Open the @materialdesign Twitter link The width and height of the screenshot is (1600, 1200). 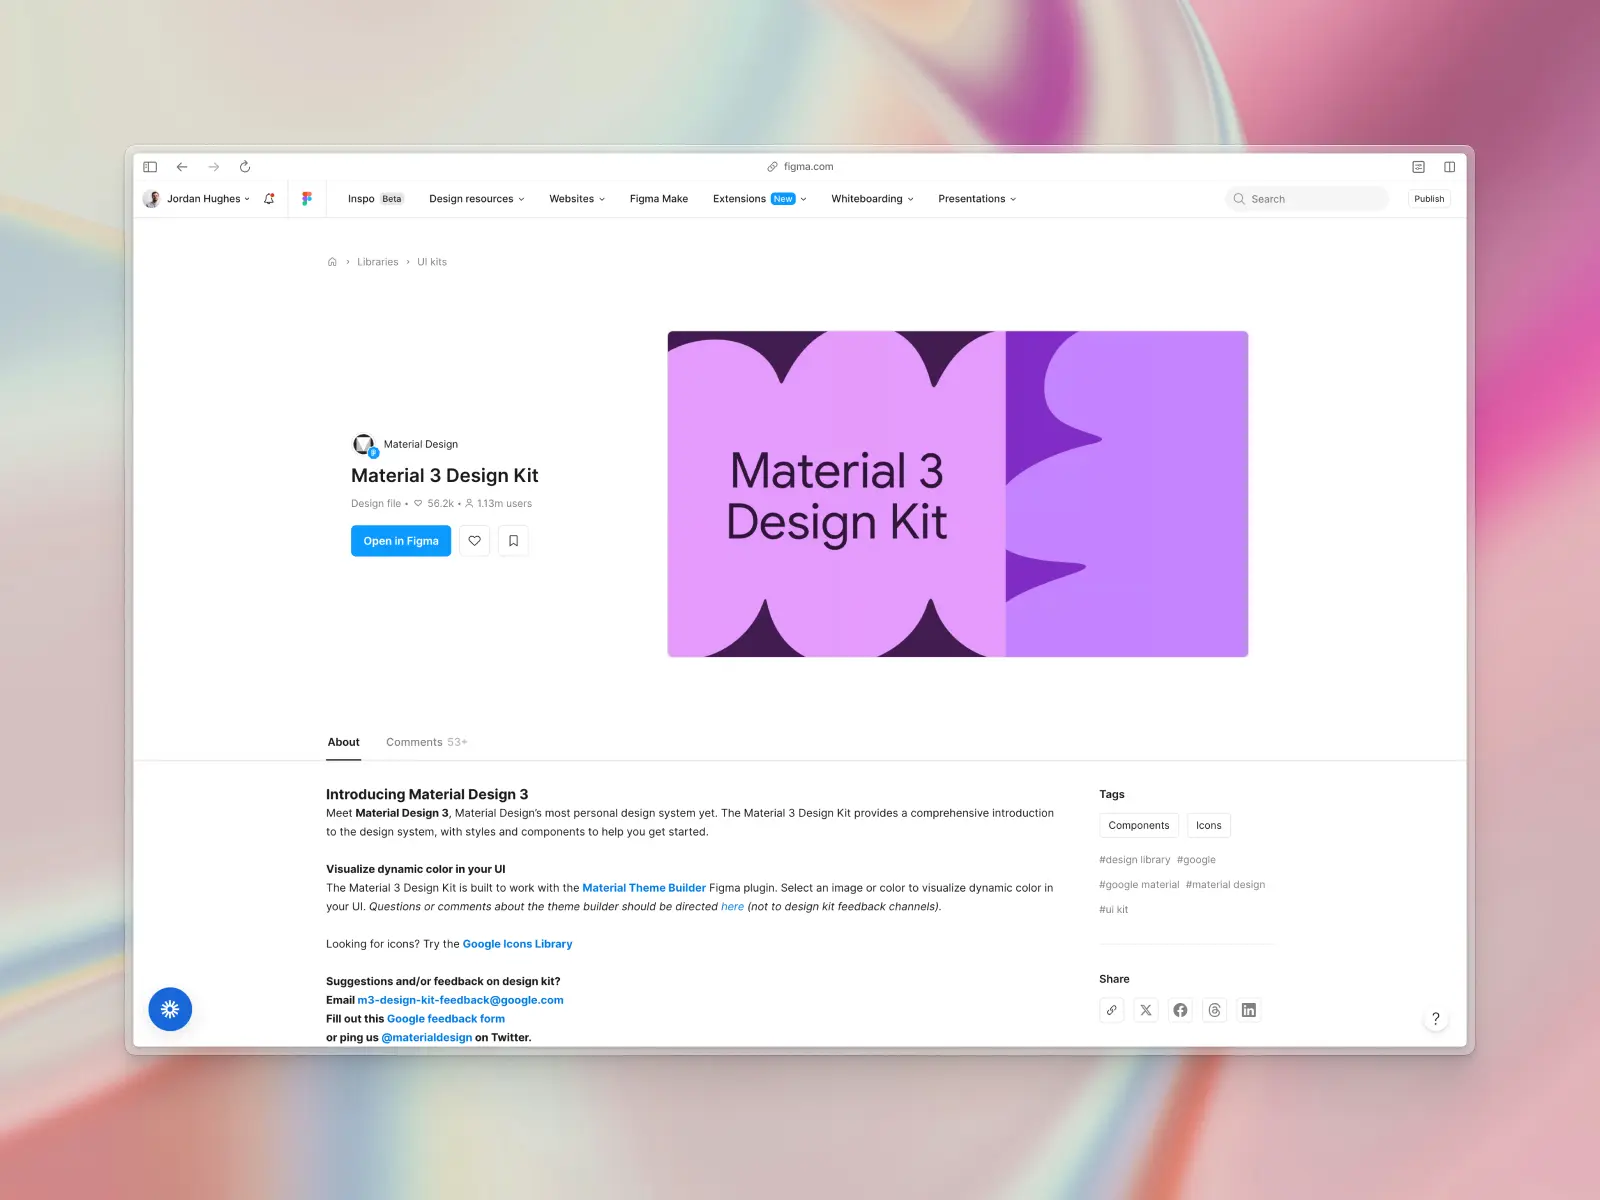(427, 1038)
